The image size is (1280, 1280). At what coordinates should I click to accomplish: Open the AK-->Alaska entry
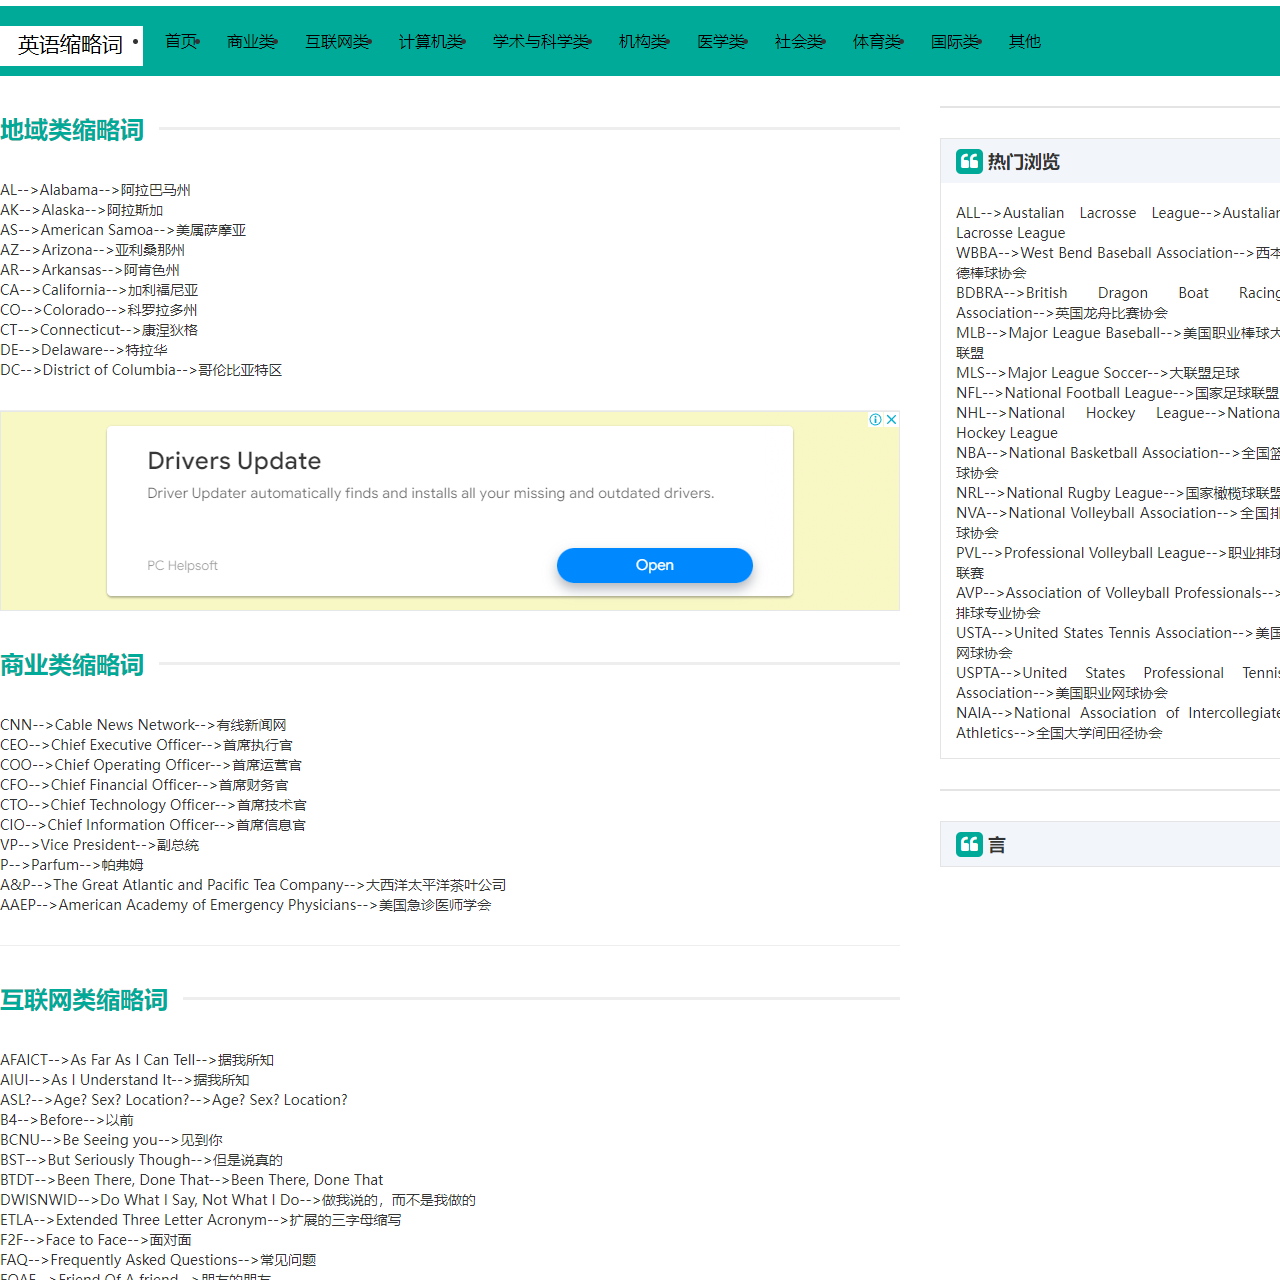coord(81,210)
